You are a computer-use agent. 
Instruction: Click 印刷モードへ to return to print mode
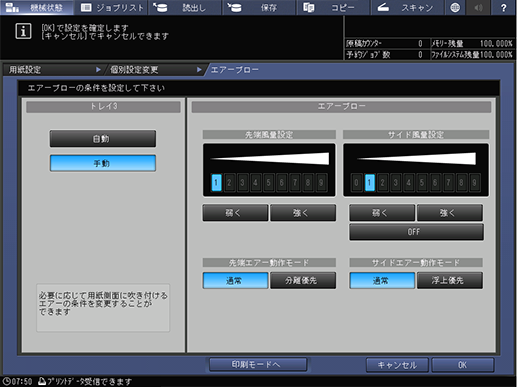pyautogui.click(x=258, y=365)
